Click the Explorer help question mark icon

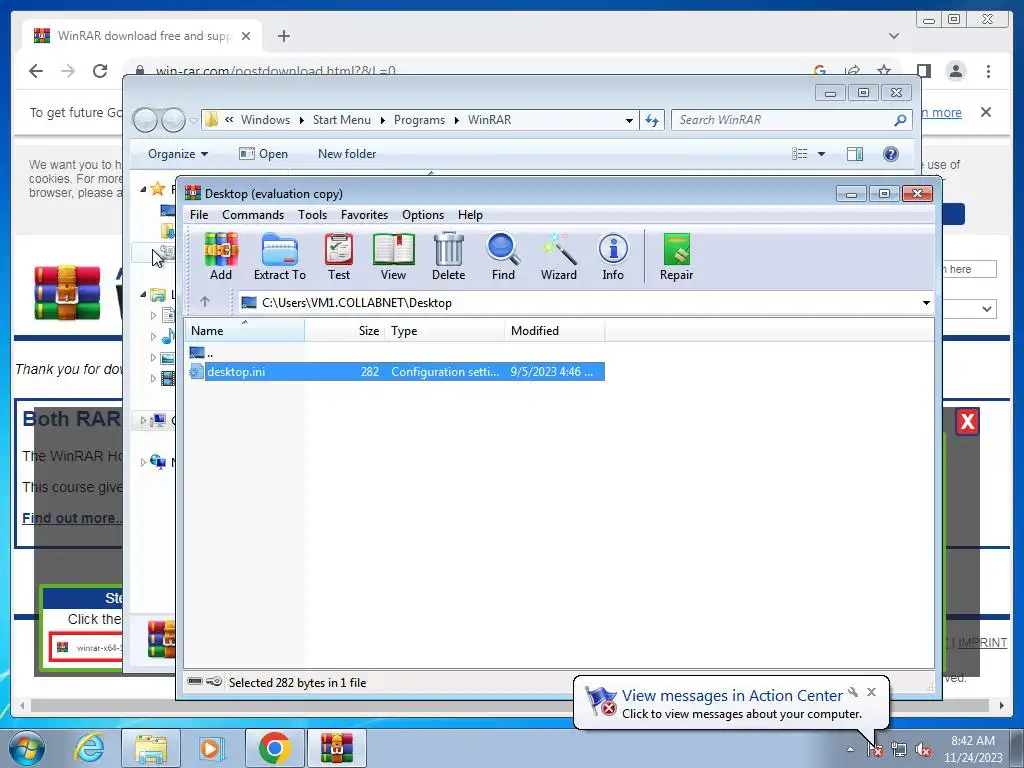[890, 153]
